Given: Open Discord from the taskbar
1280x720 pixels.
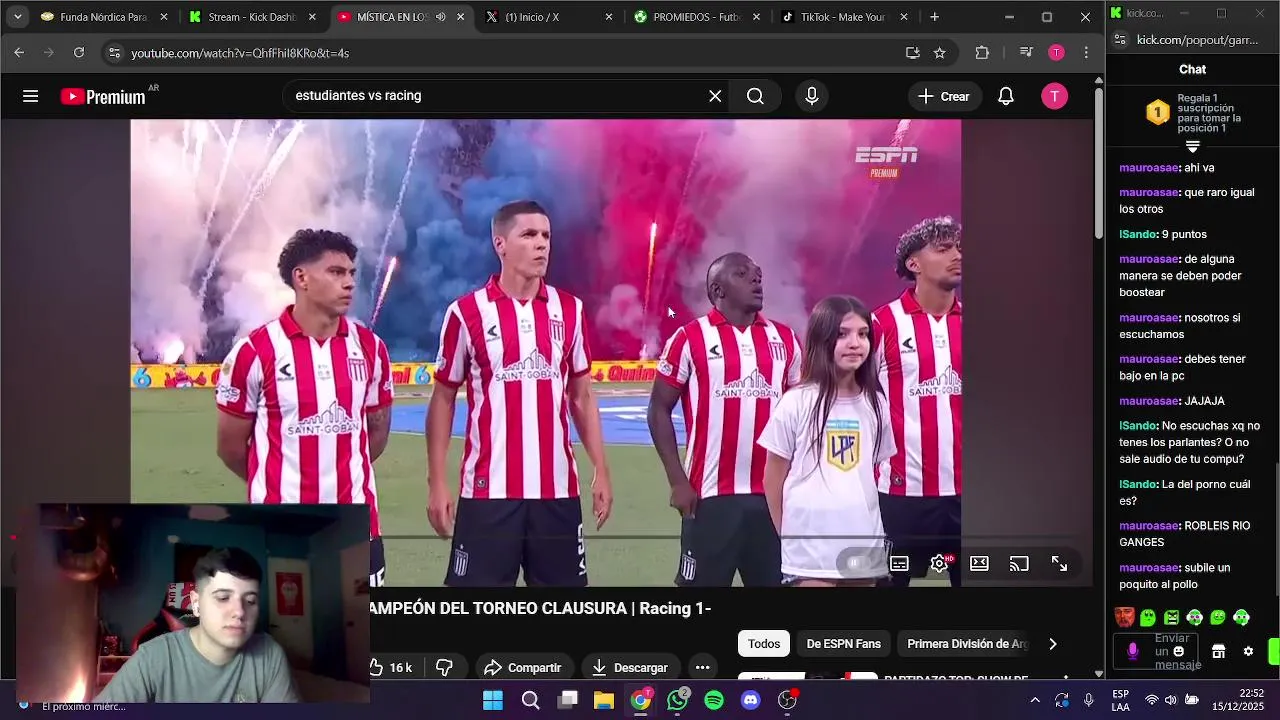Looking at the screenshot, I should [x=751, y=700].
